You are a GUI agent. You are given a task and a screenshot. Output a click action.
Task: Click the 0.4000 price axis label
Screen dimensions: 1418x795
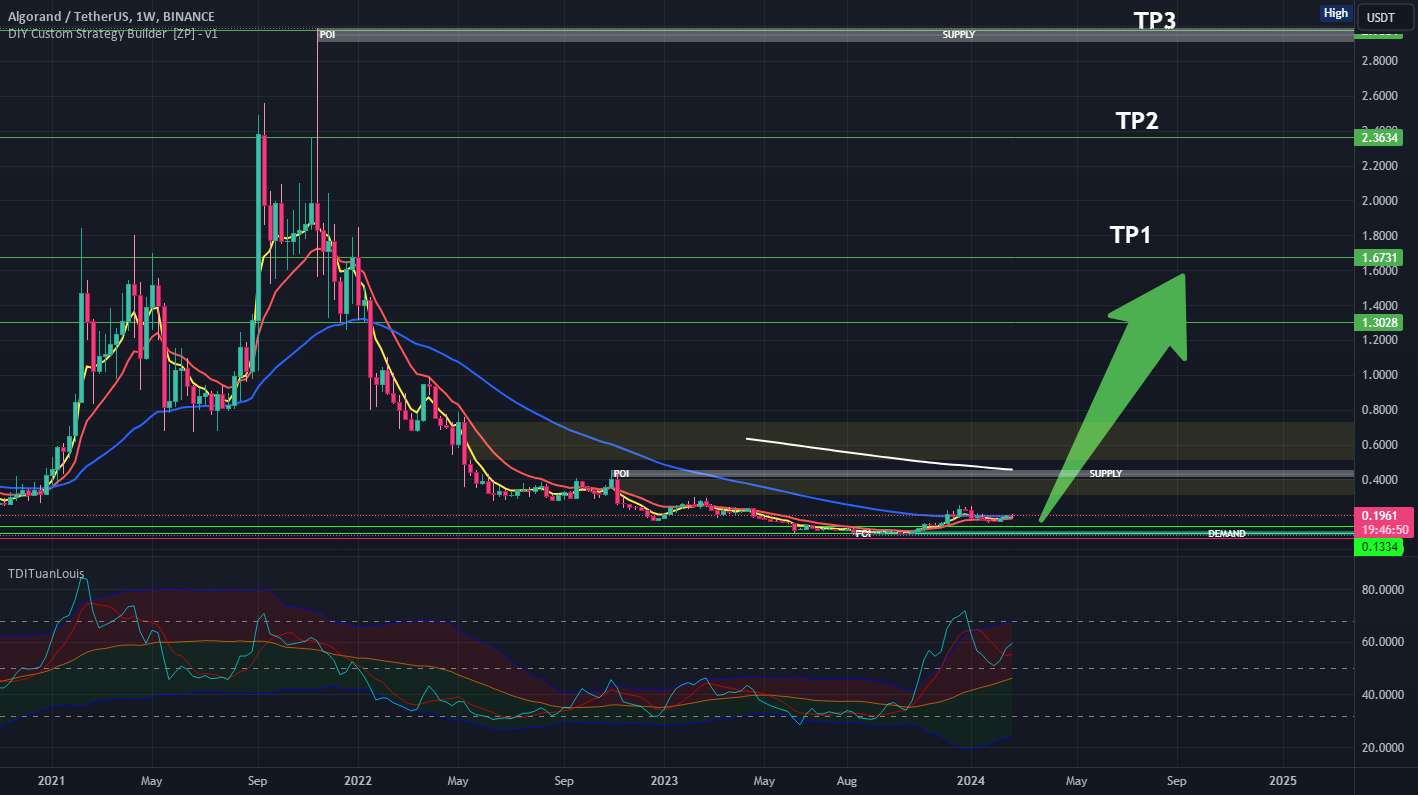point(1379,480)
